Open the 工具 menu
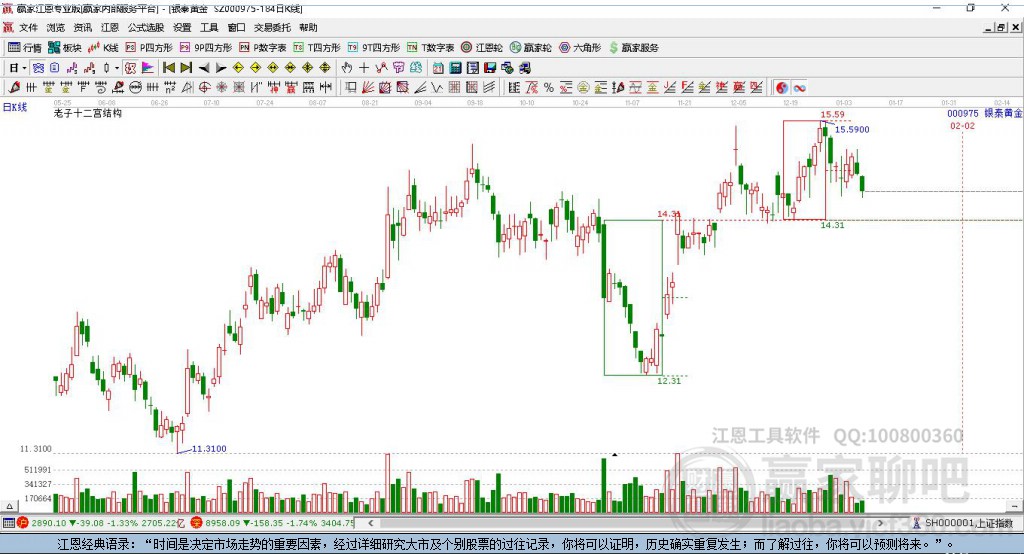Screen dimensions: 1024x554 pos(209,27)
